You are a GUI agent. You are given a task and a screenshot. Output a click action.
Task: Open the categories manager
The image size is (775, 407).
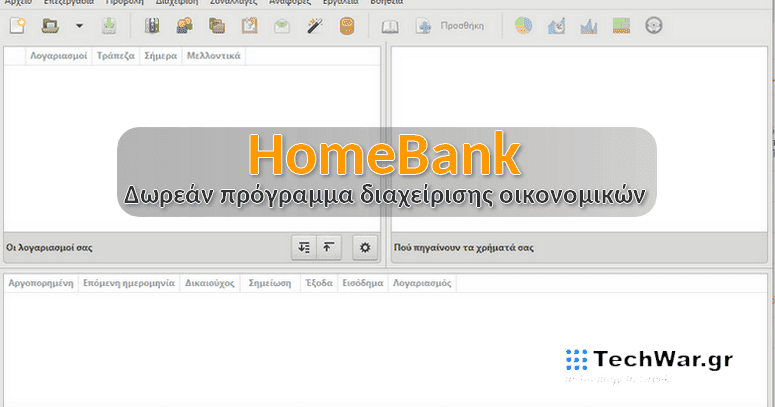(217, 26)
